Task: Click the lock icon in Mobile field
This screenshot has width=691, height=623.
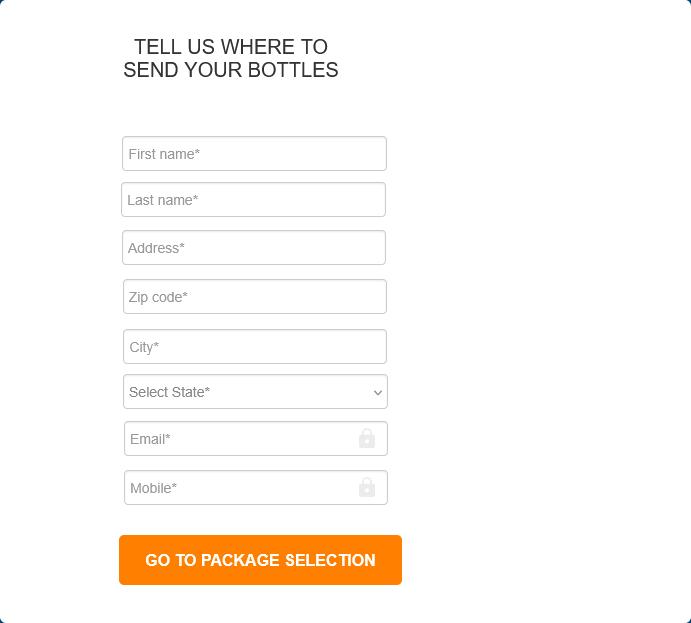Action: [x=367, y=487]
